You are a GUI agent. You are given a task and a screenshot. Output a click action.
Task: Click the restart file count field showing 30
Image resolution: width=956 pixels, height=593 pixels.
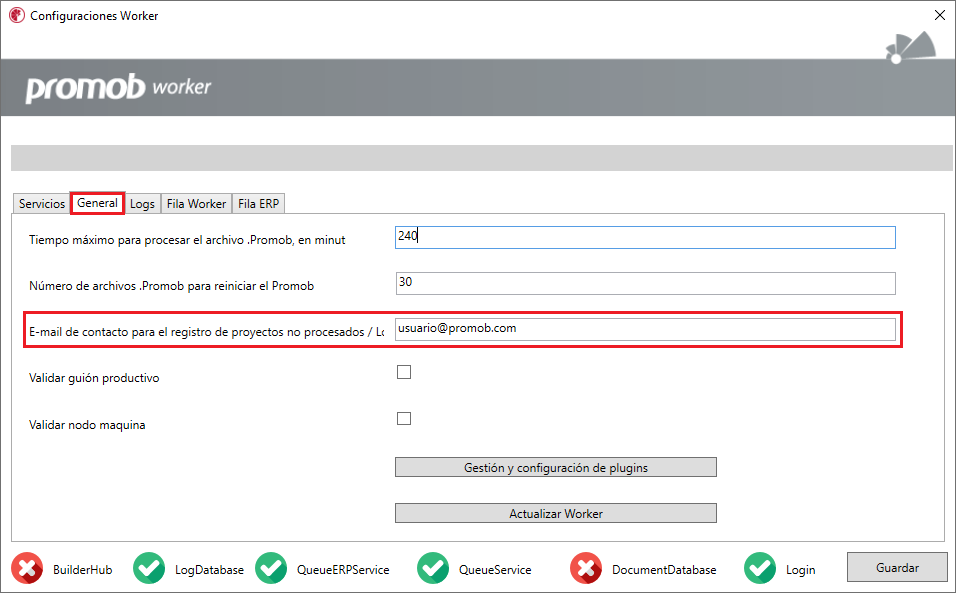[645, 283]
